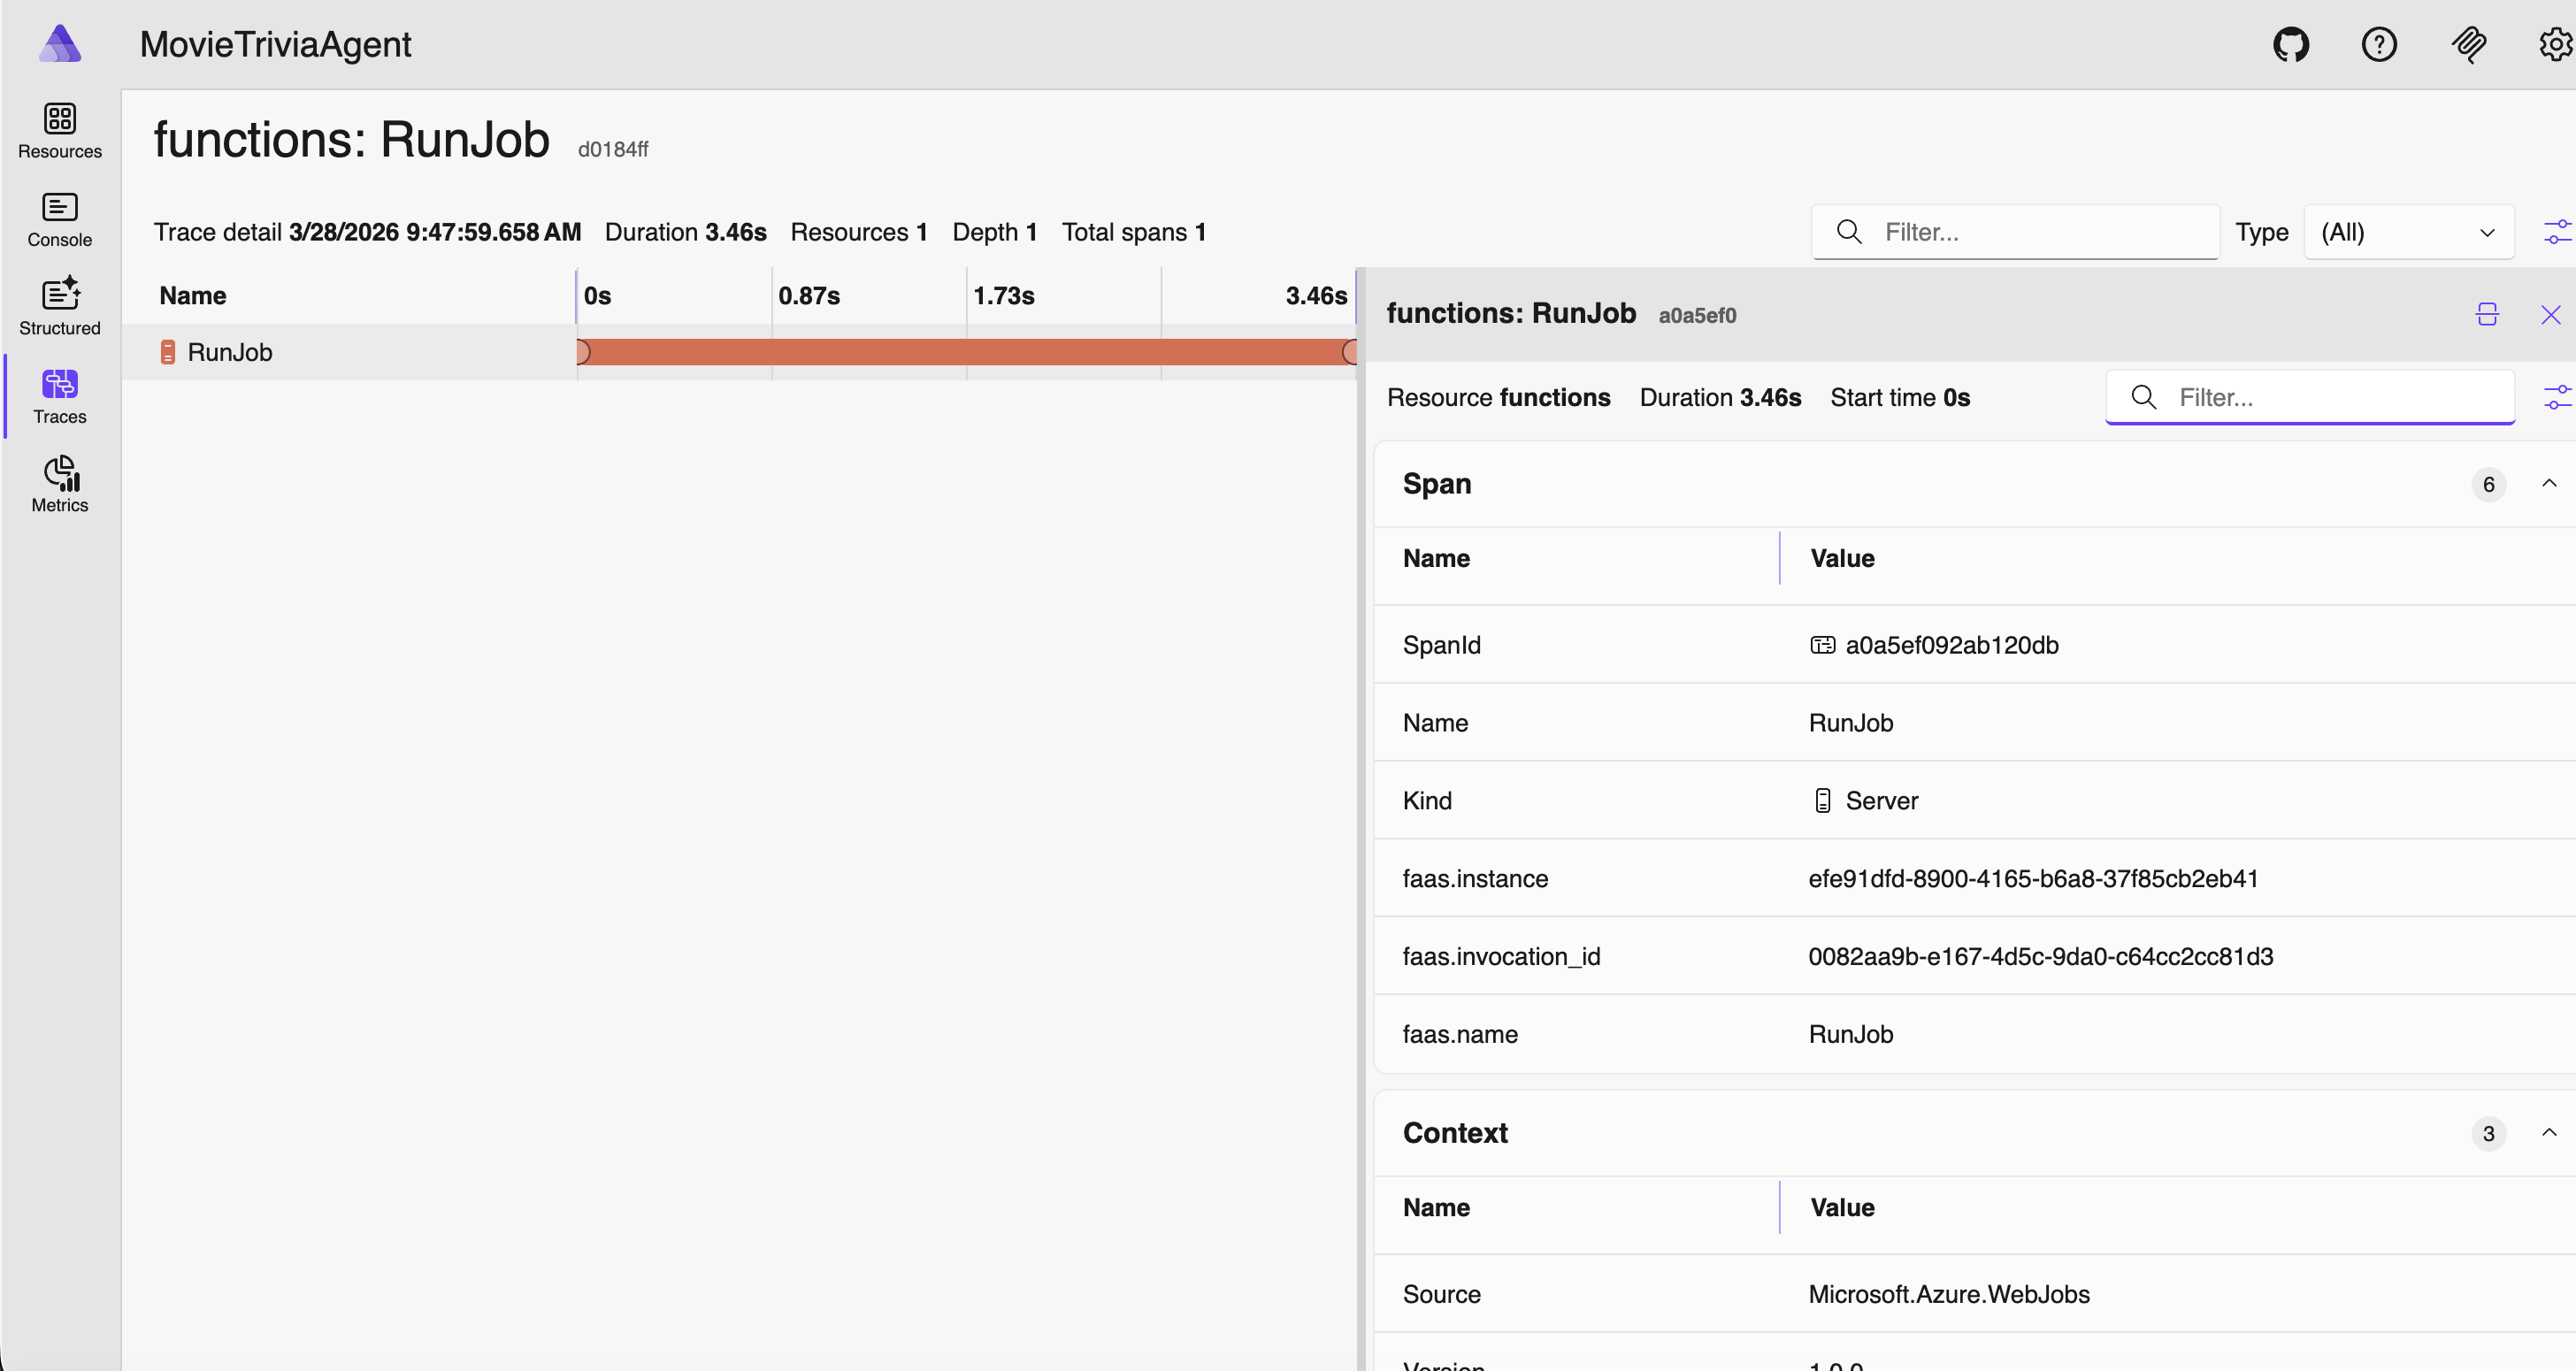Collapse the Span section
The height and width of the screenshot is (1371, 2576).
pyautogui.click(x=2548, y=484)
